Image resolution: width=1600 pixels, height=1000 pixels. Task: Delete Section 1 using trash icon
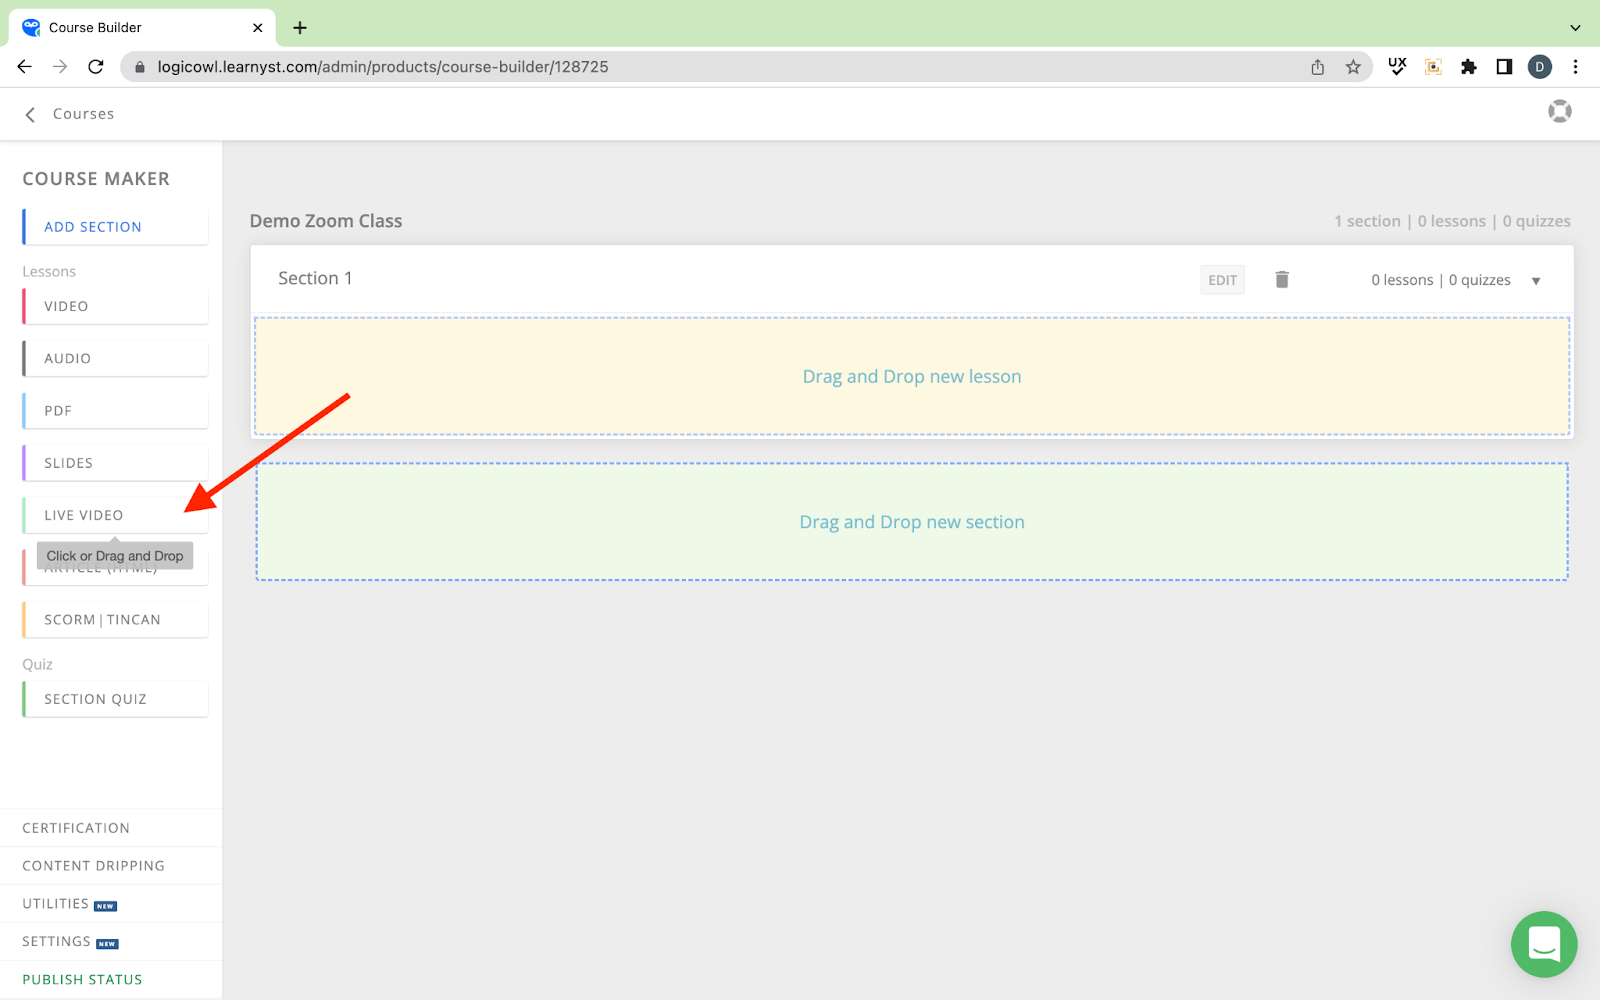click(x=1281, y=280)
